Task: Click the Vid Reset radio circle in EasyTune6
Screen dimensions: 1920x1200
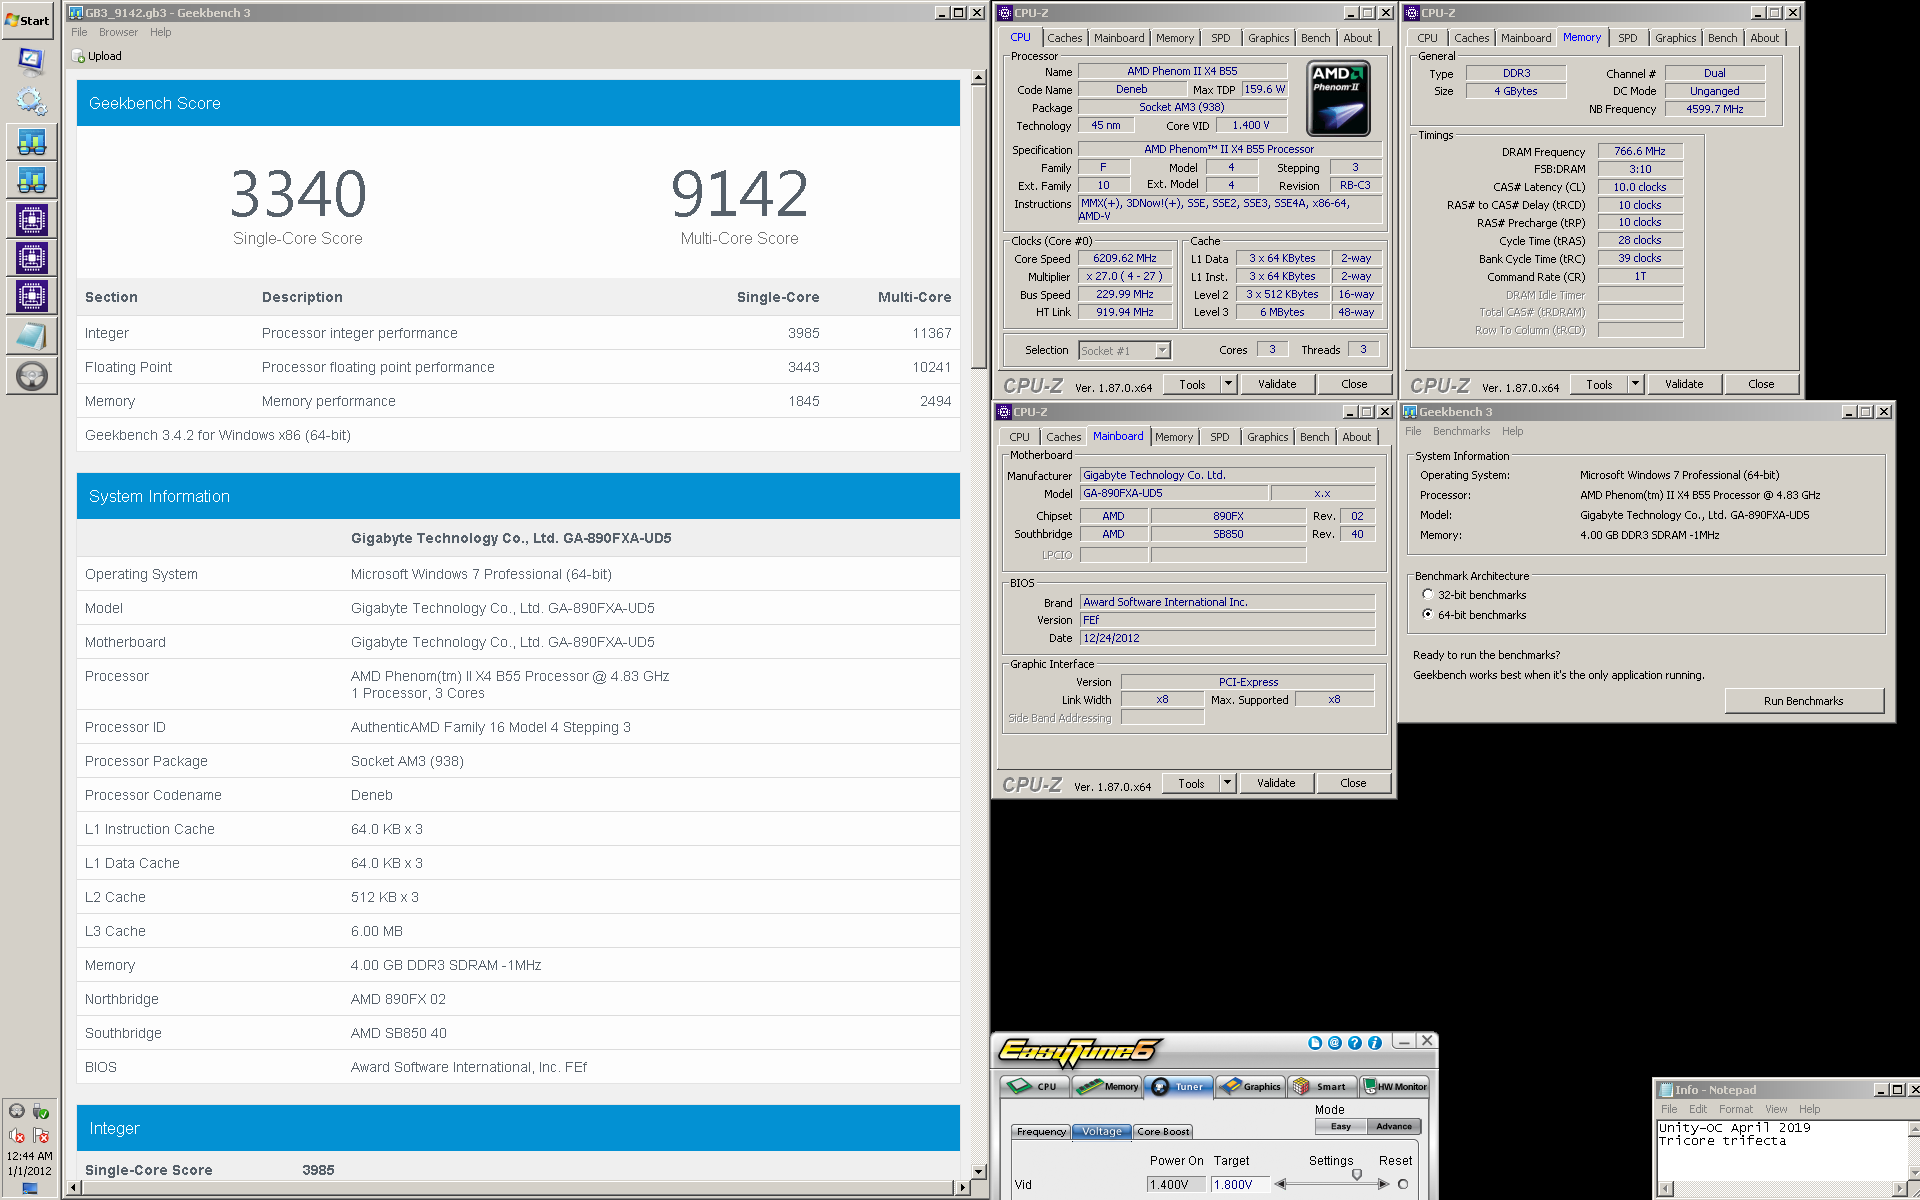Action: pyautogui.click(x=1403, y=1185)
